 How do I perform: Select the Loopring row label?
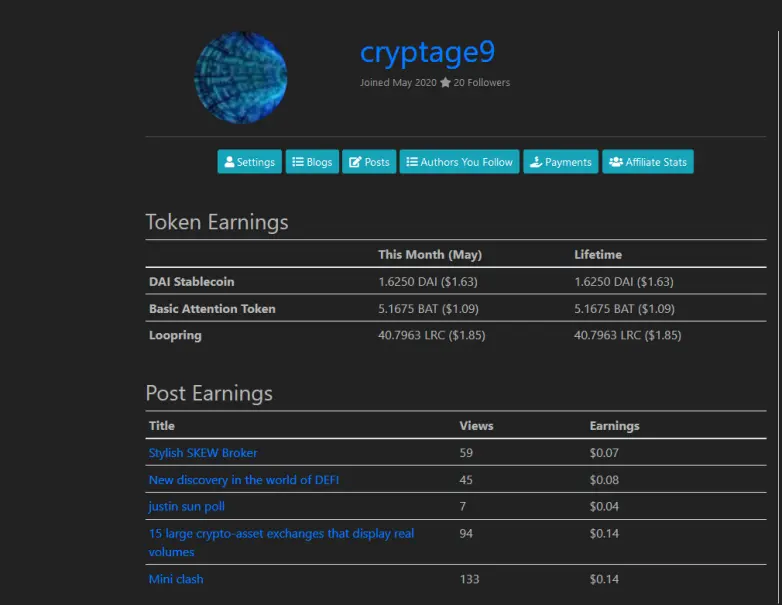pyautogui.click(x=175, y=335)
